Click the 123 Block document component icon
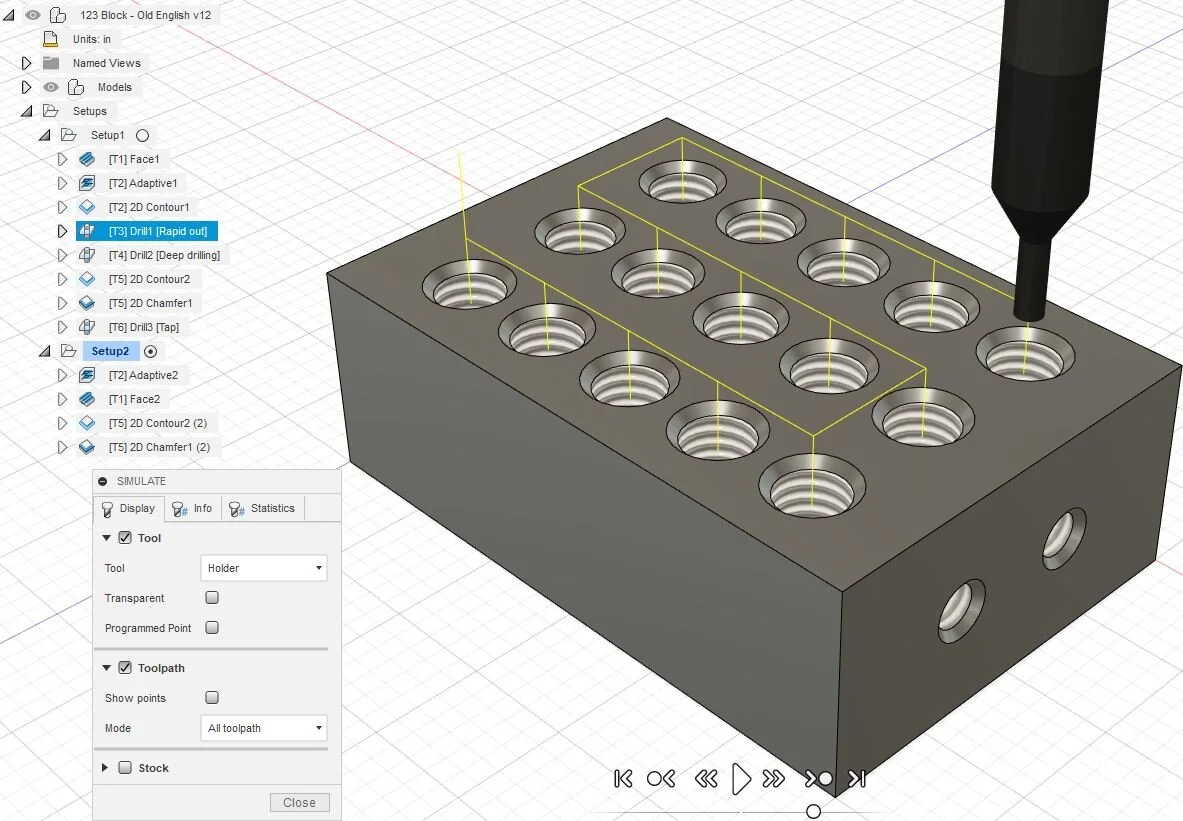The height and width of the screenshot is (821, 1183). tap(58, 14)
